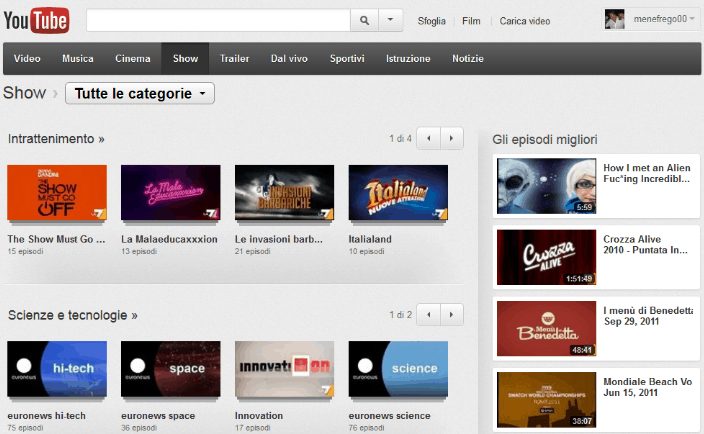Click the Carica video link

click(x=525, y=21)
